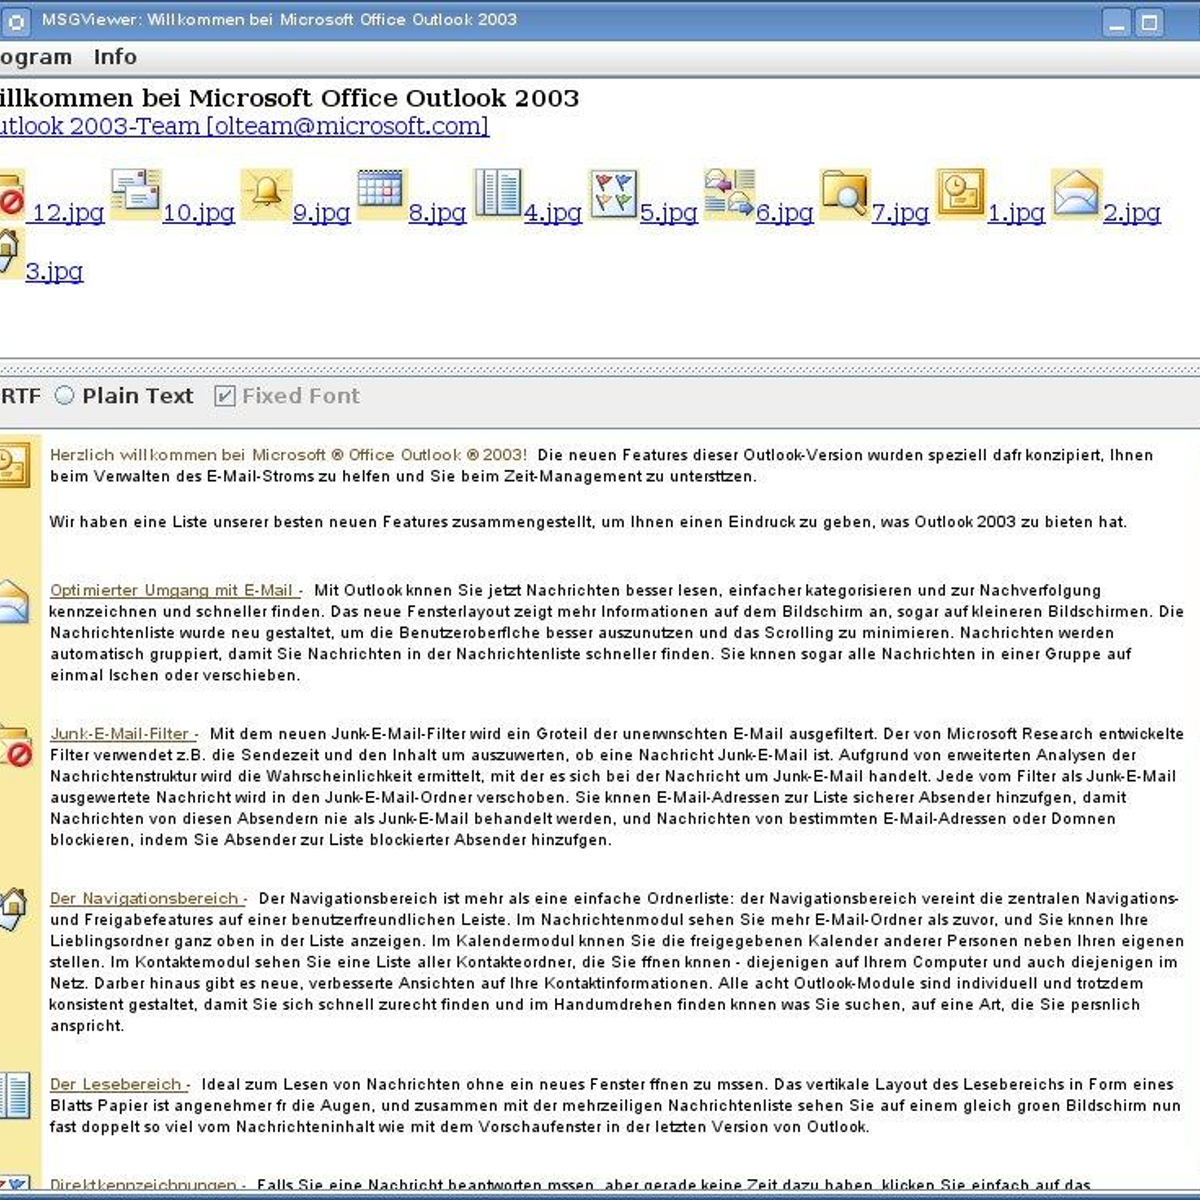The image size is (1200, 1200).
Task: Click the Outlook clock icon beside 1.jpg
Action: coord(961,194)
